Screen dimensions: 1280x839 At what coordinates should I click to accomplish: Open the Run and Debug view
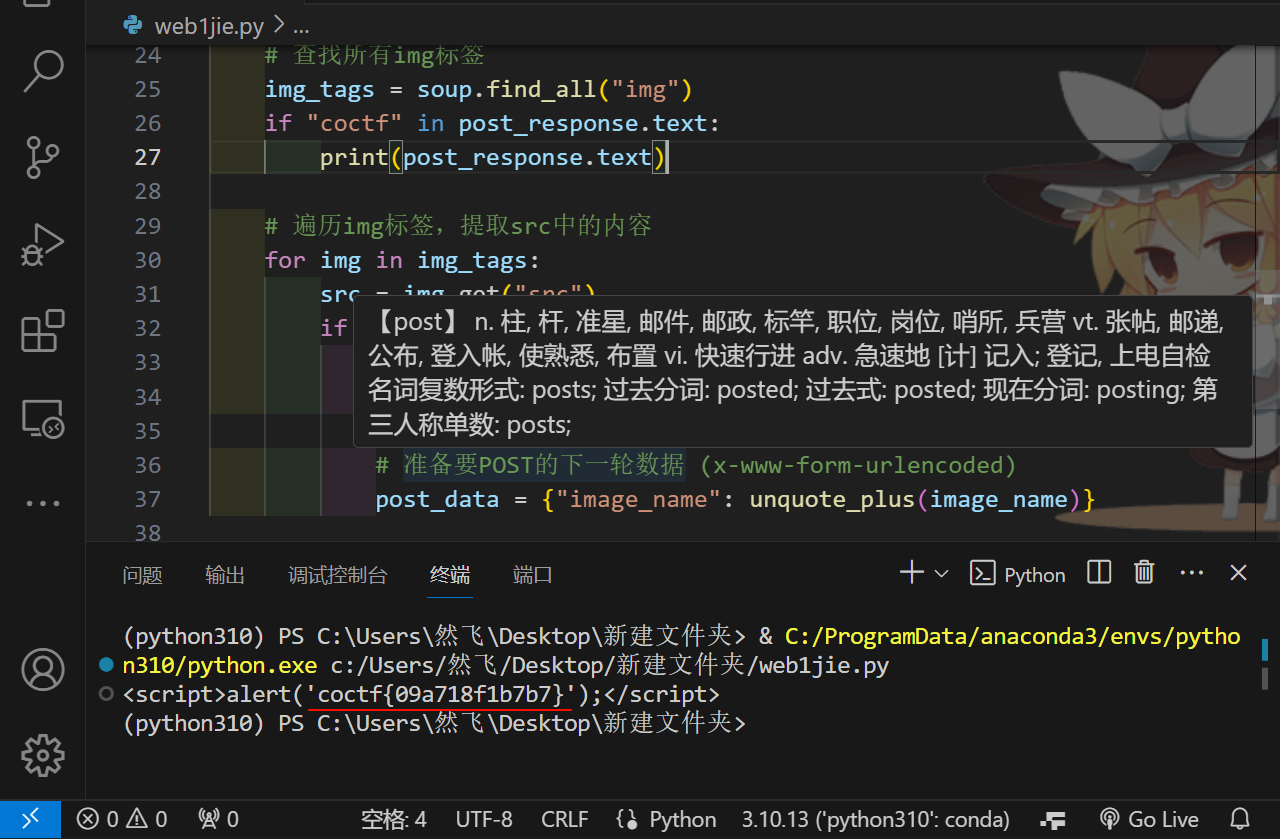[42, 244]
